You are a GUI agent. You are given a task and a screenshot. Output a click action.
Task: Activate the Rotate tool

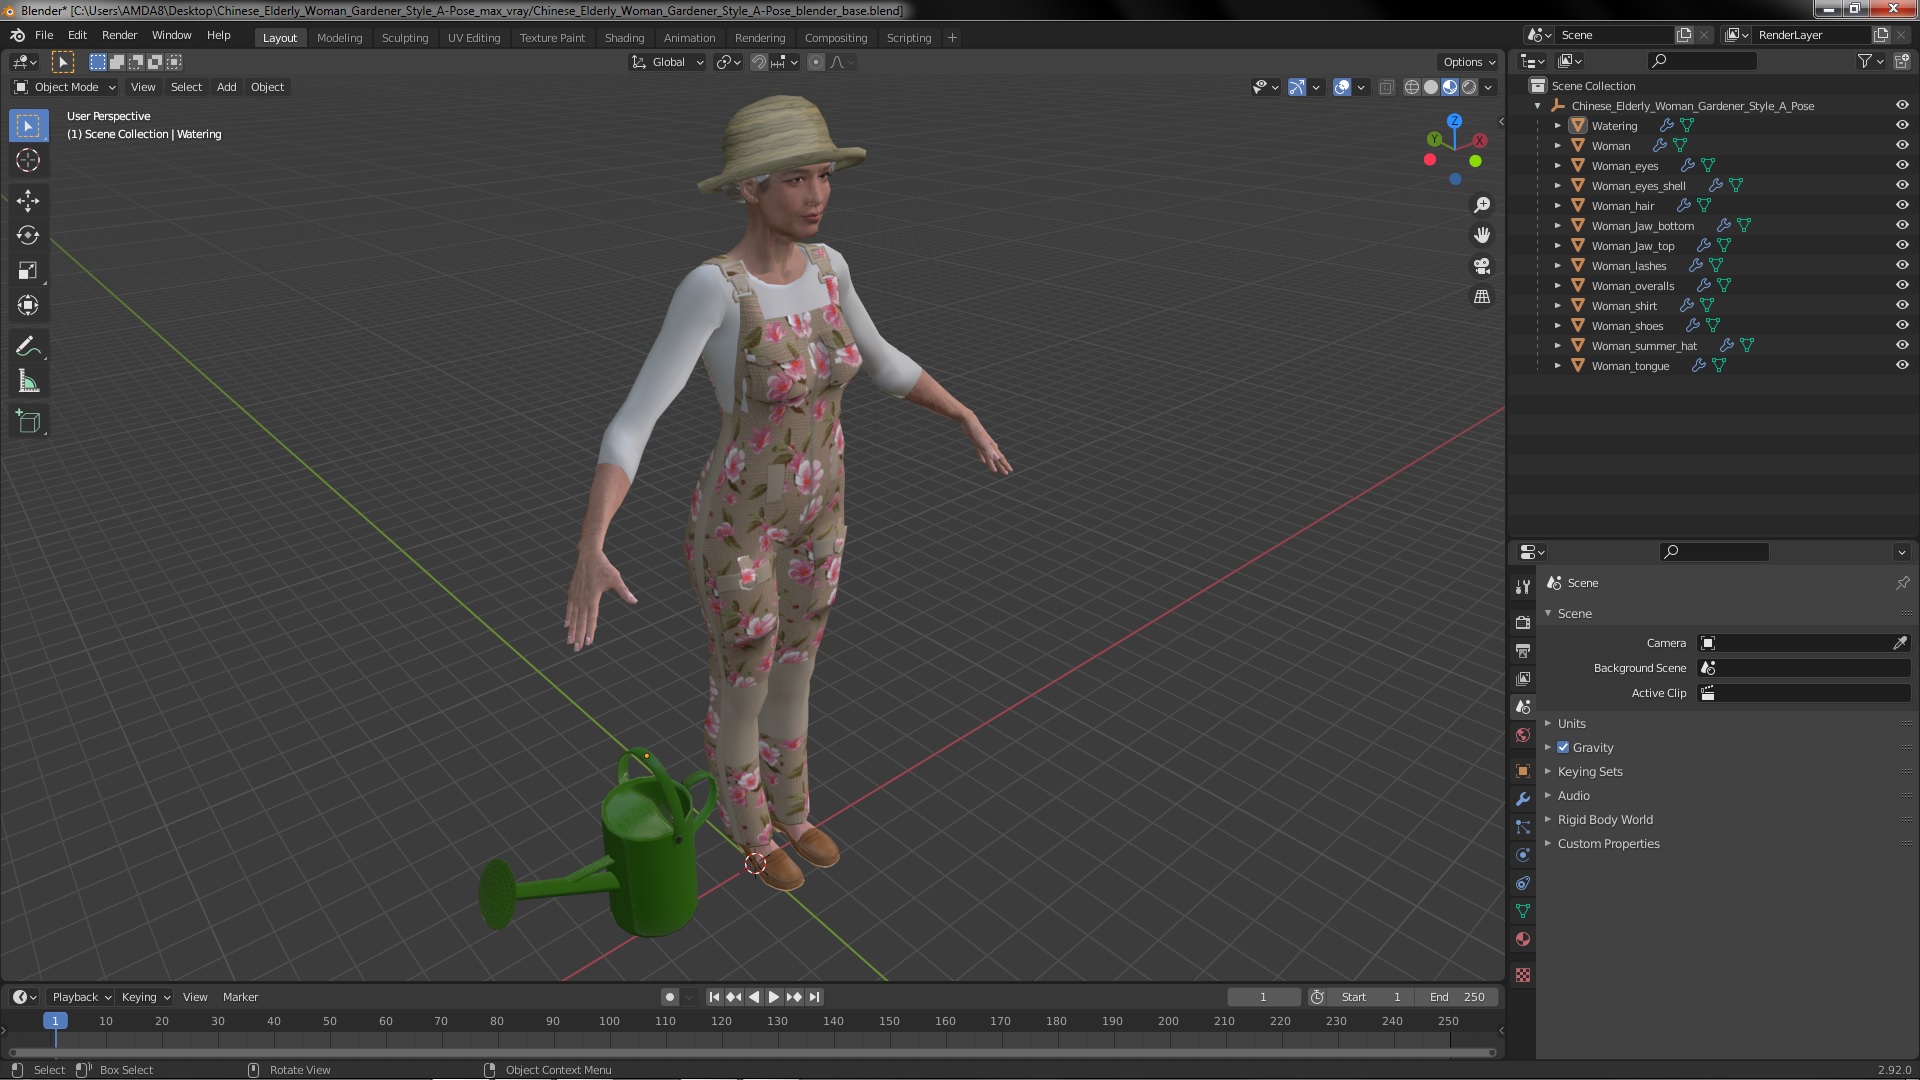click(x=28, y=236)
